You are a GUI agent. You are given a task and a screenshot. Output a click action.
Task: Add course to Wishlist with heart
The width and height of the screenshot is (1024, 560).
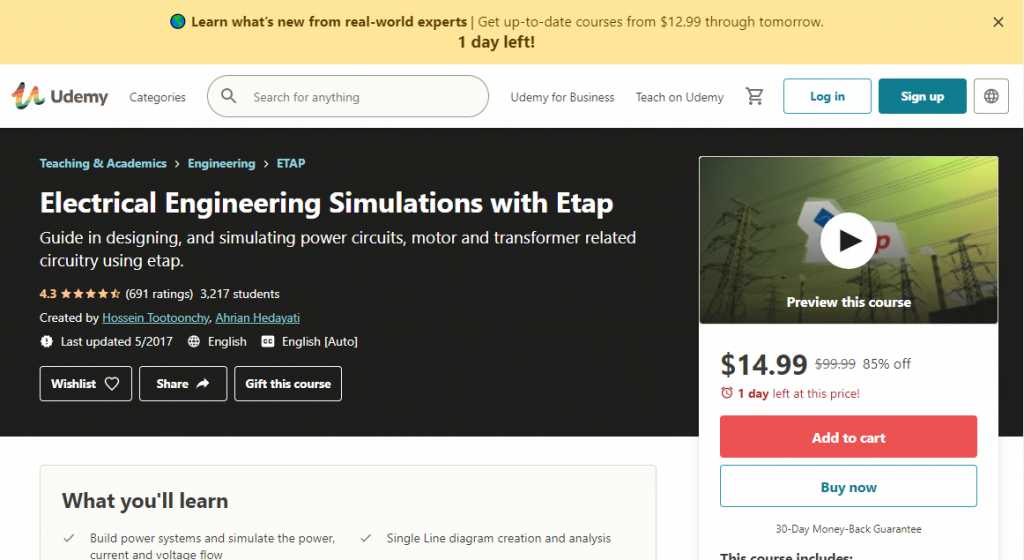pyautogui.click(x=86, y=384)
